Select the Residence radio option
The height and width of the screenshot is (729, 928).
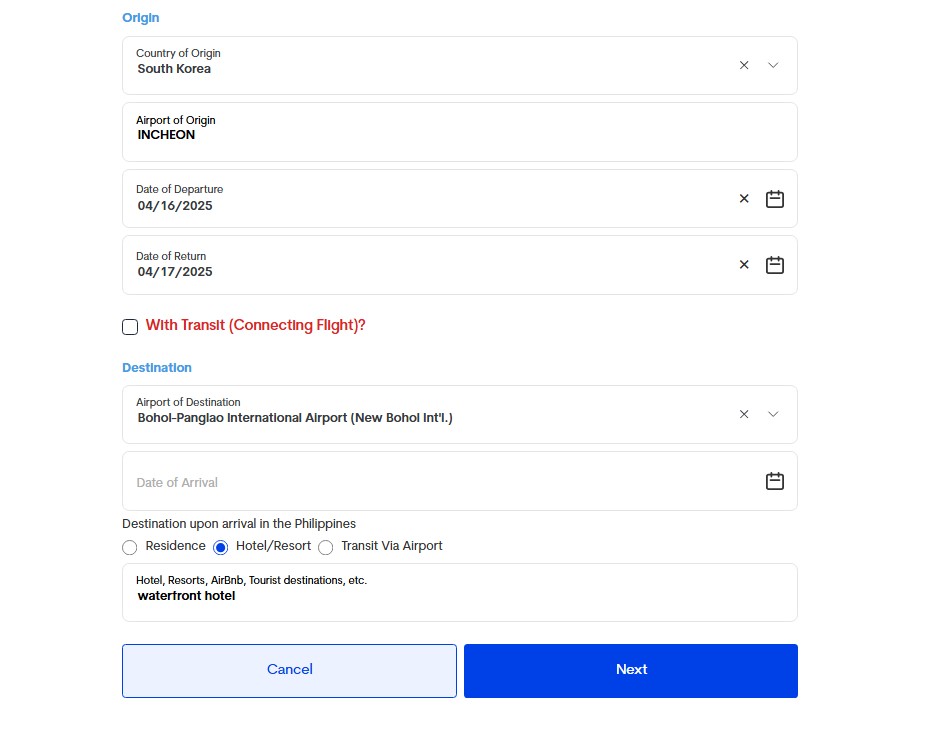(130, 547)
